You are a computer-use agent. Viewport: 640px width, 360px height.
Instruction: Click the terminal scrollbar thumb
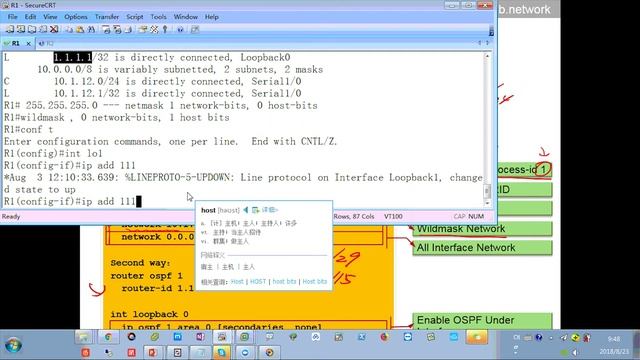point(487,191)
